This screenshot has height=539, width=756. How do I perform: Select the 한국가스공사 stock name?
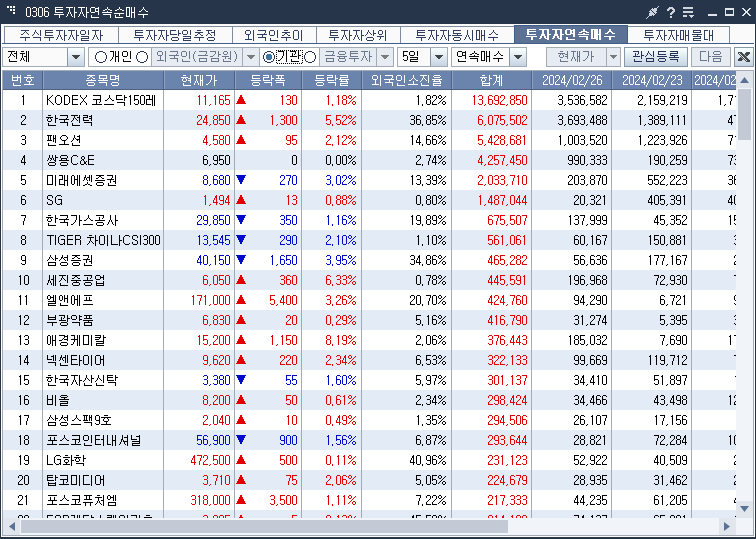(x=81, y=220)
